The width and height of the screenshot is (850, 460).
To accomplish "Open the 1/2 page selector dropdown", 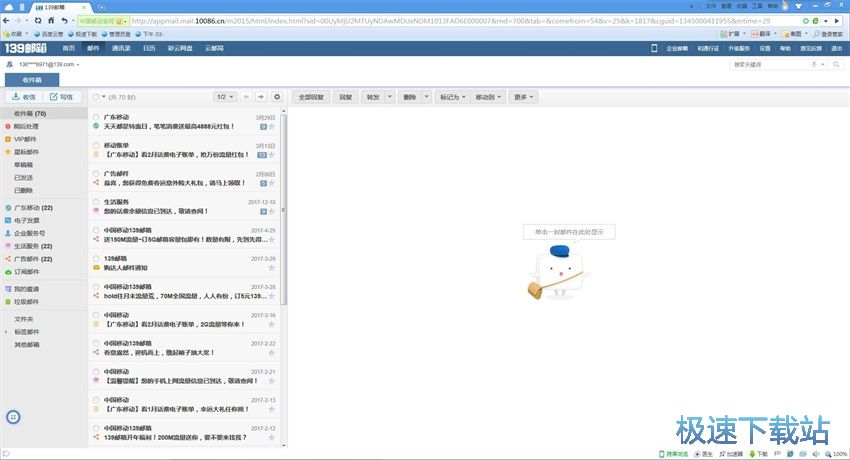I will 225,96.
